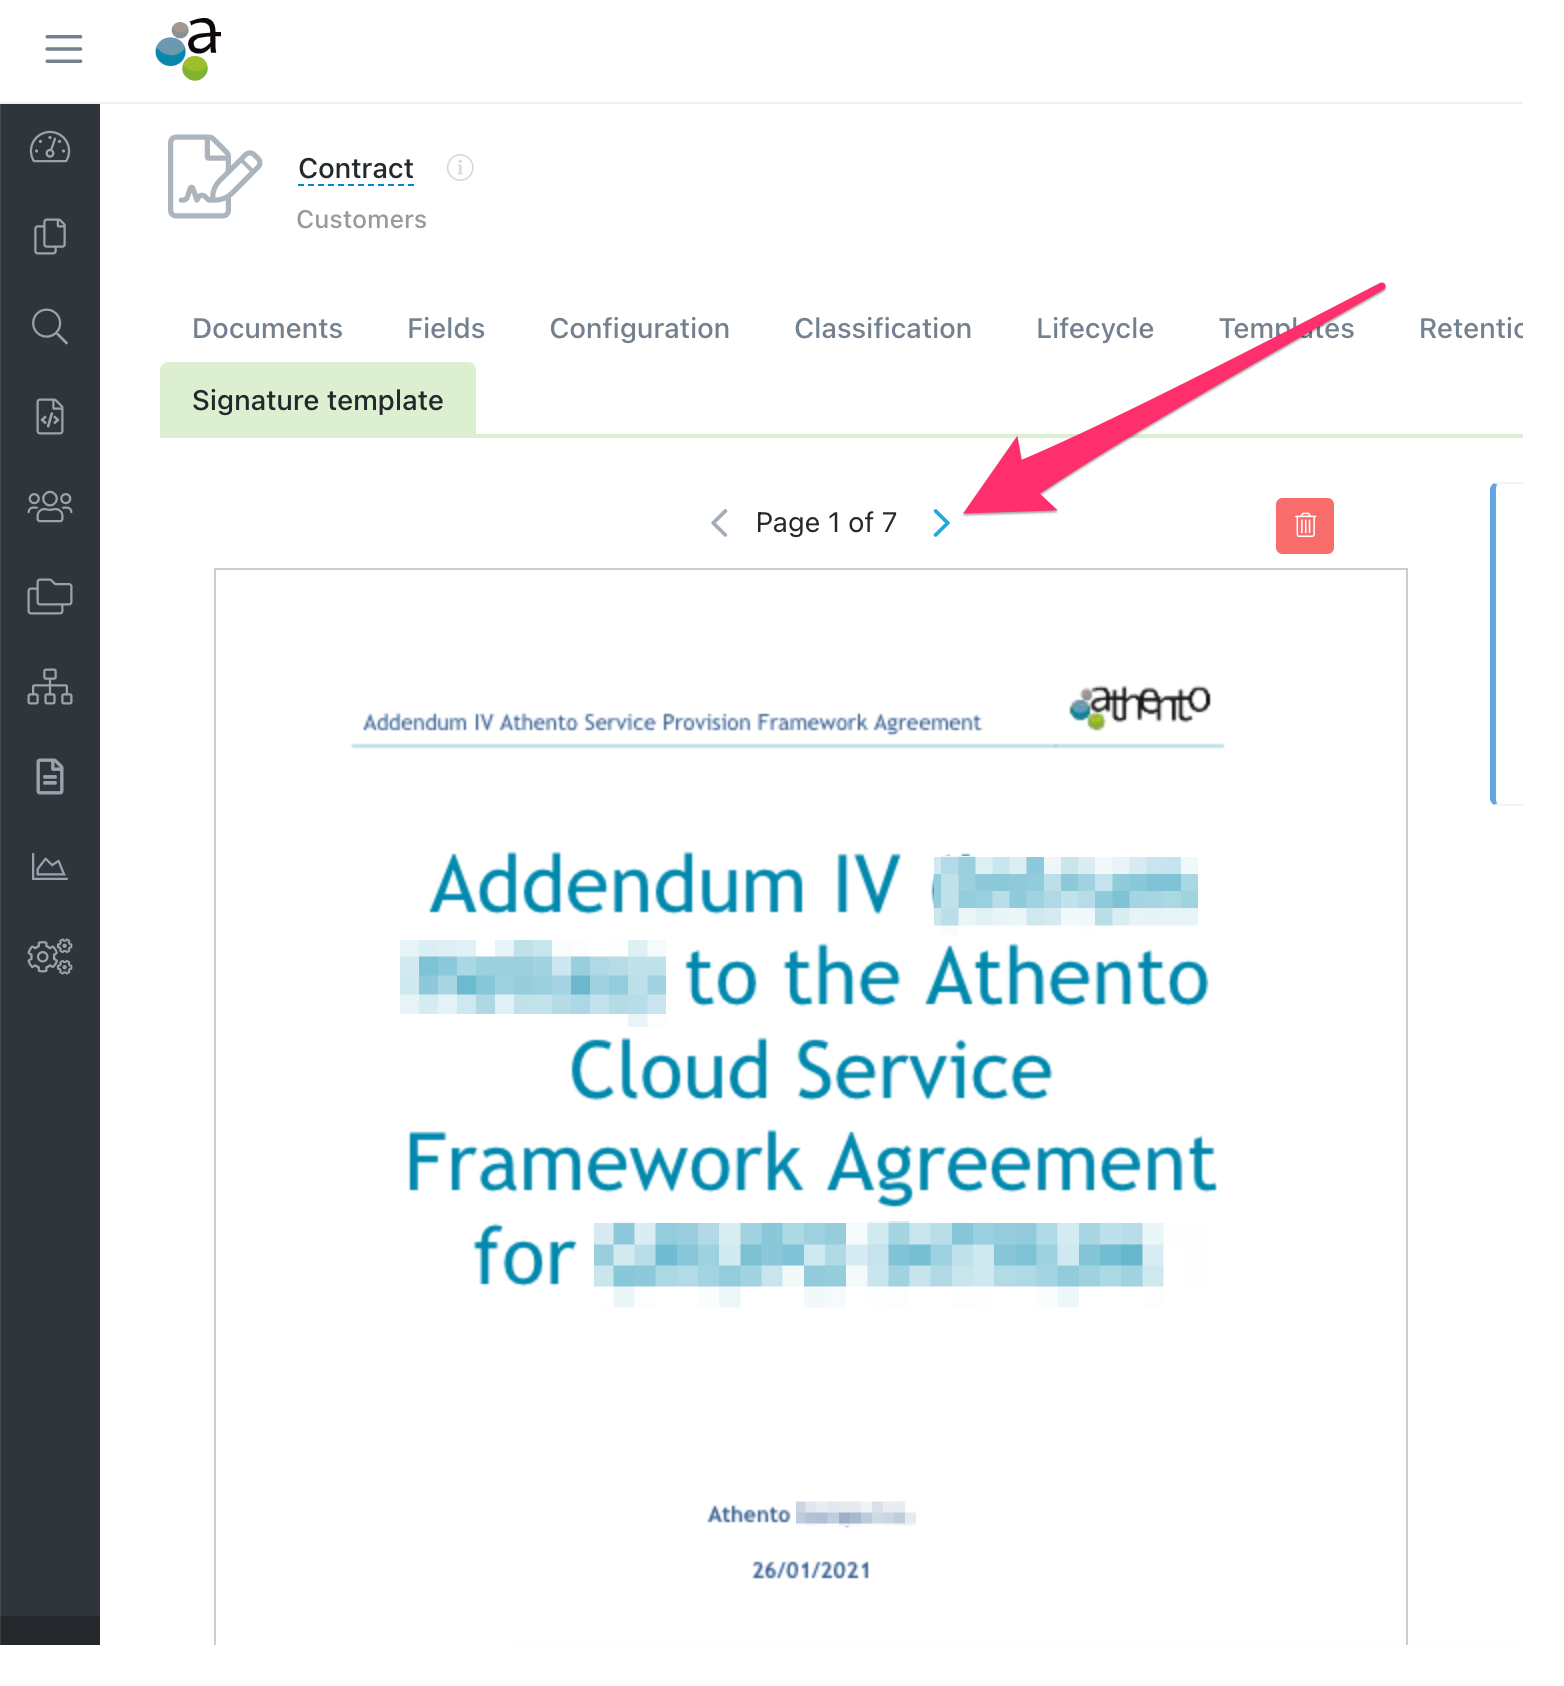Image resolution: width=1564 pixels, height=1686 pixels.
Task: Open the search magnifier in sidebar
Action: coord(49,326)
